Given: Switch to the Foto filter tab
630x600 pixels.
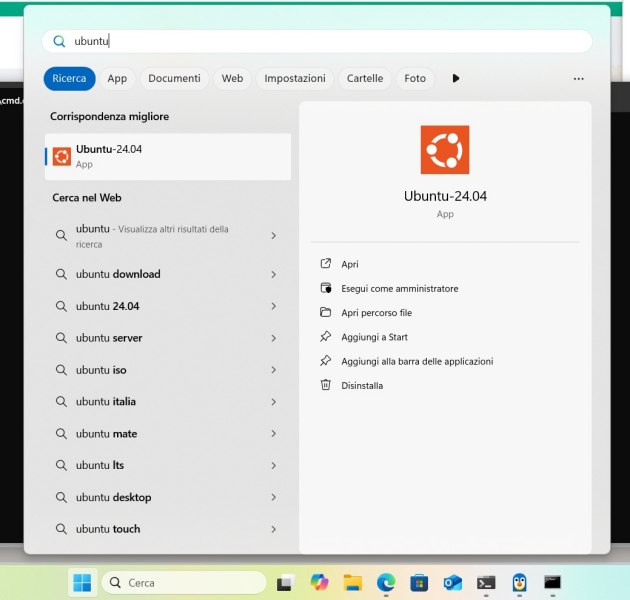Looking at the screenshot, I should (x=415, y=78).
